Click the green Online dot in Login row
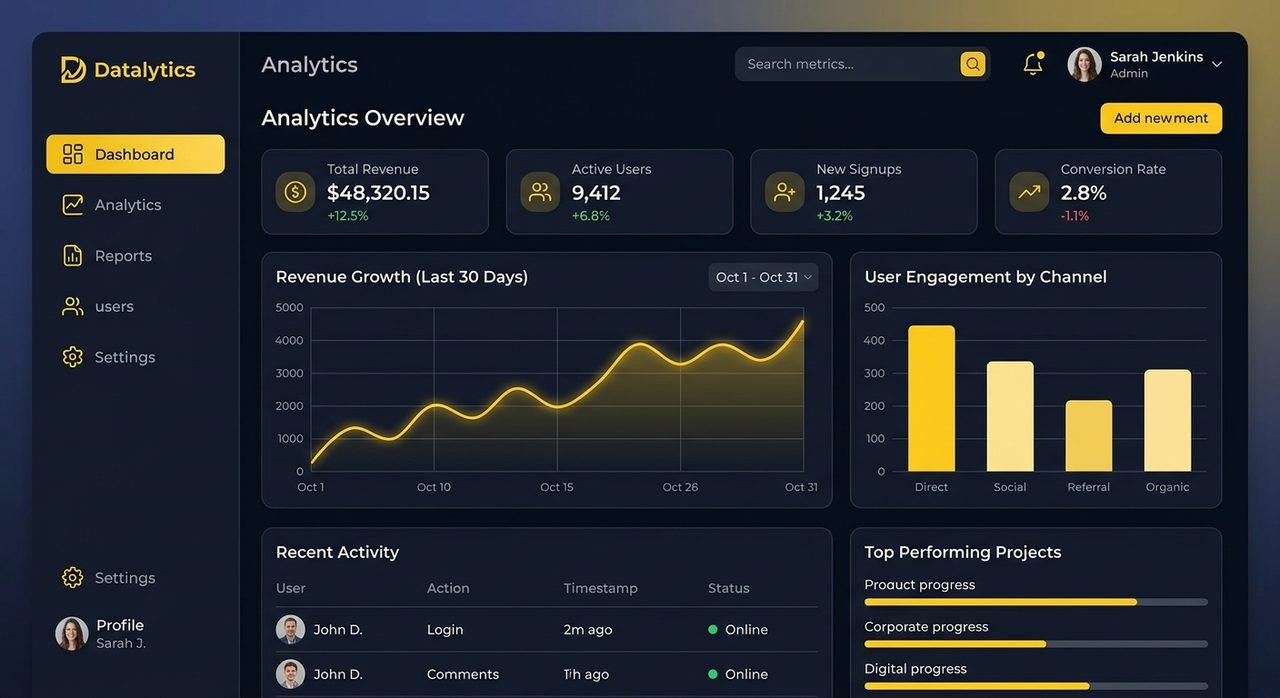 (x=713, y=630)
